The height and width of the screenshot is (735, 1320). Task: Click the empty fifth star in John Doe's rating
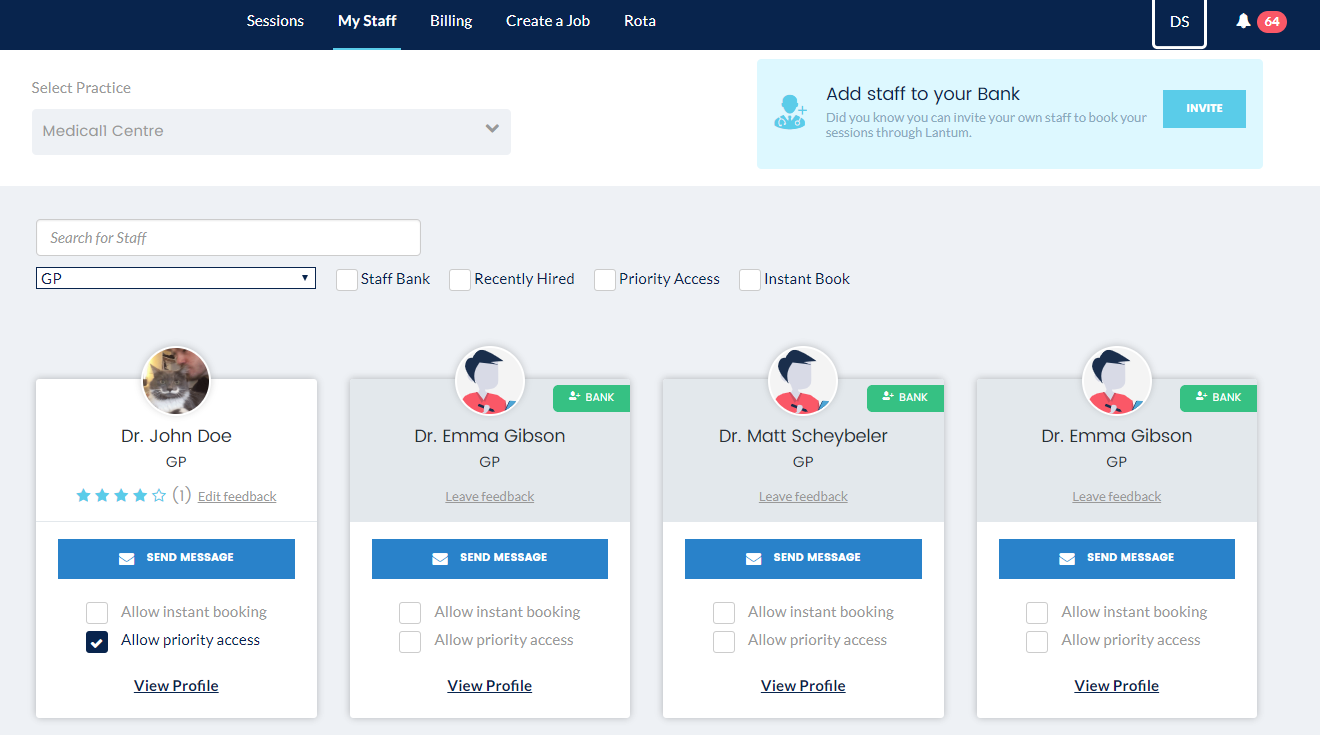click(x=159, y=495)
